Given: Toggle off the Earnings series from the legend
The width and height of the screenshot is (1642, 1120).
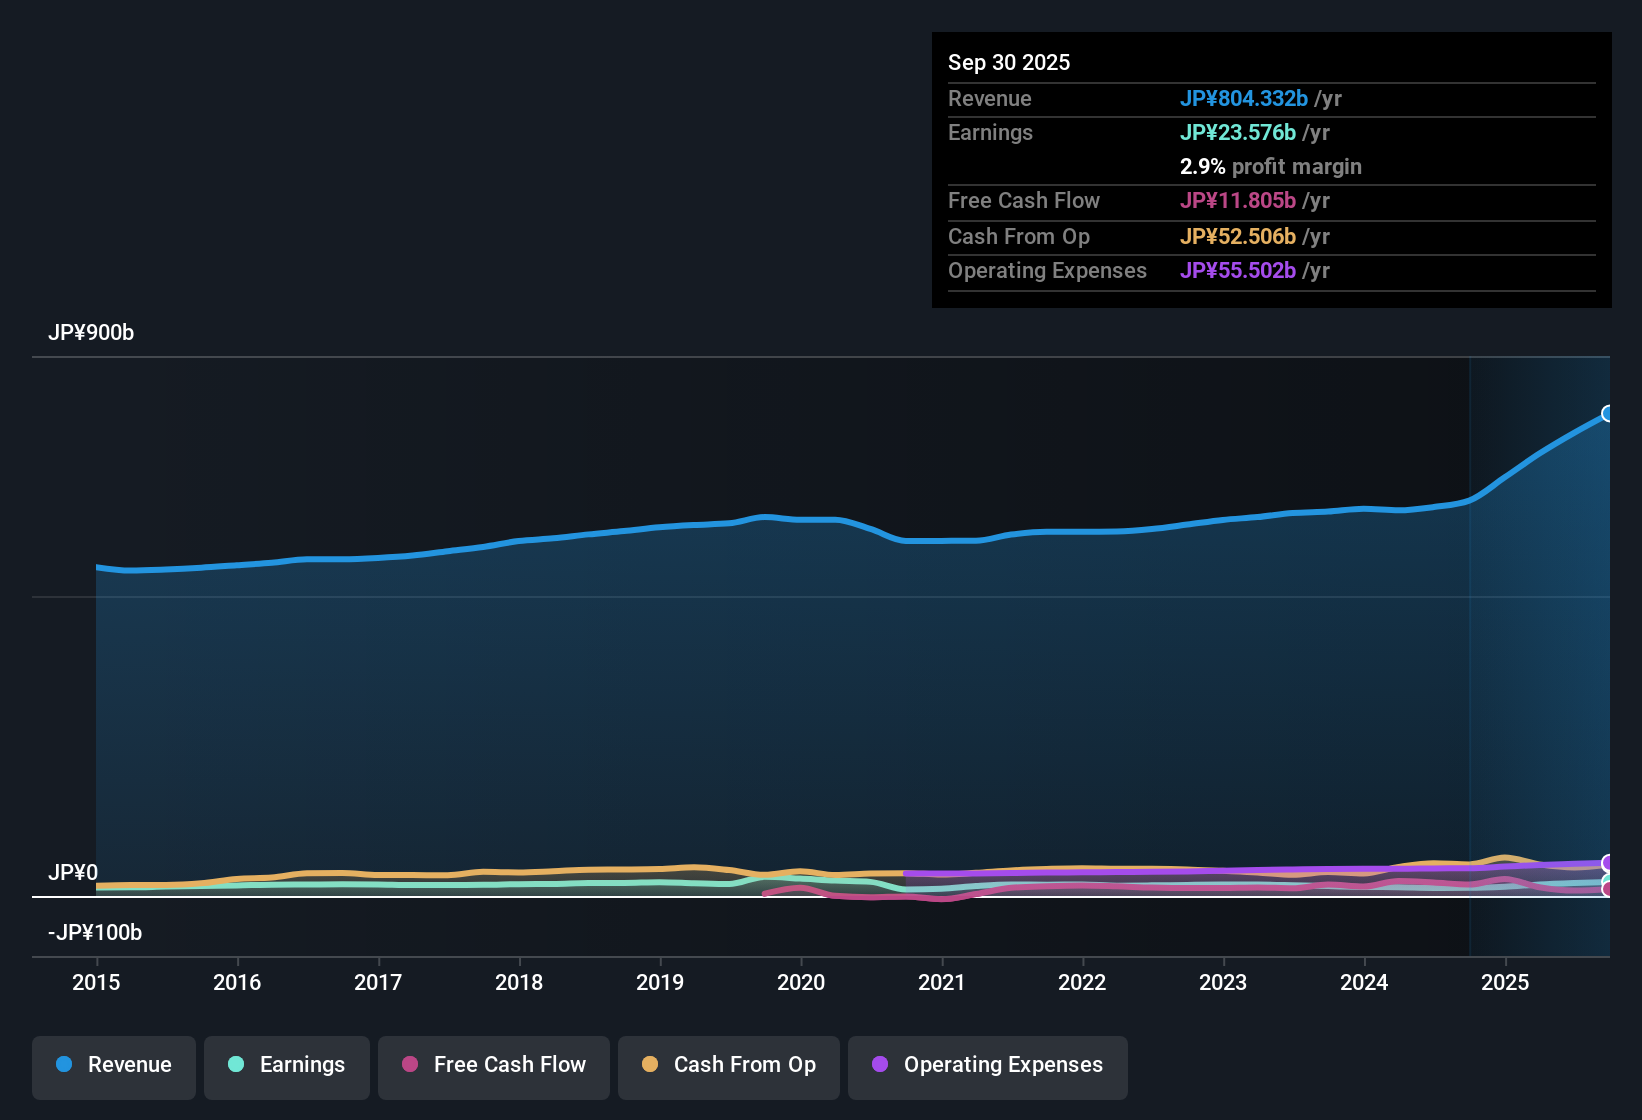Looking at the screenshot, I should point(287,1065).
